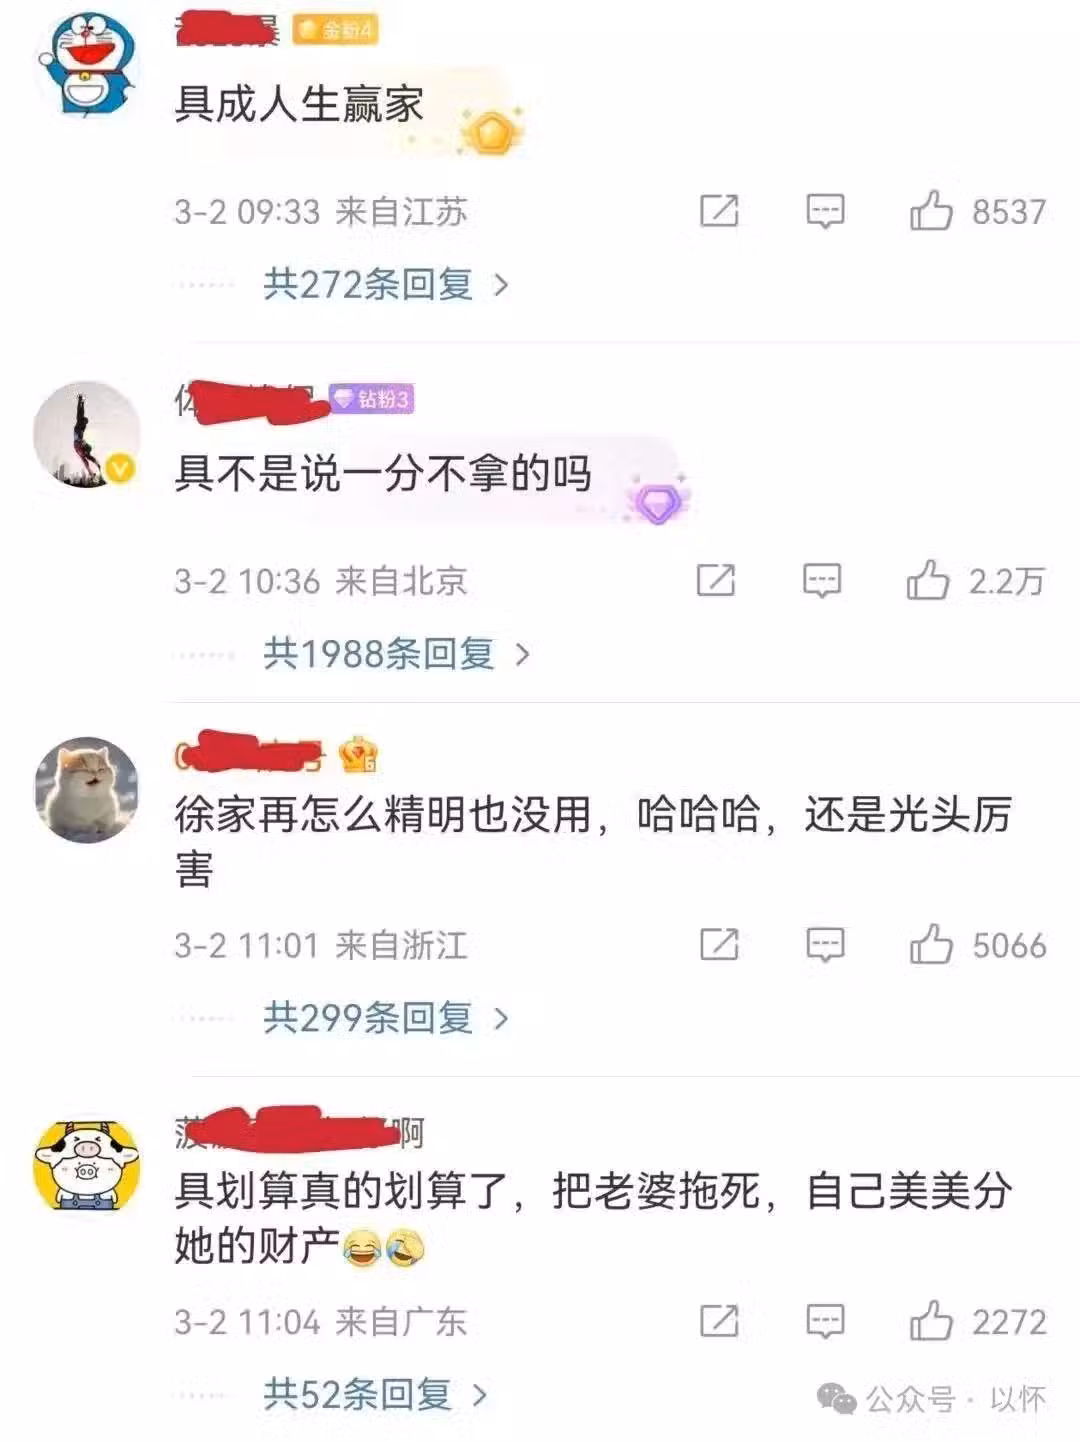This screenshot has width=1080, height=1442.
Task: Reply to the 3-2 09:33 comment
Action: tap(825, 211)
